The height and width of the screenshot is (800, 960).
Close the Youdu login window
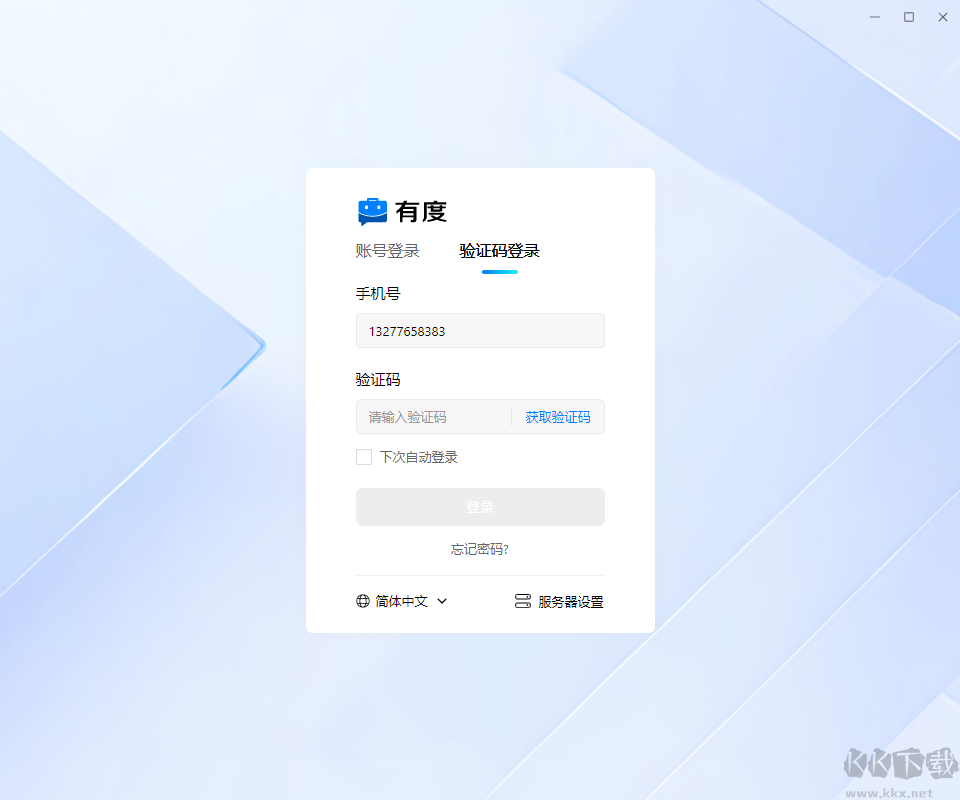[x=943, y=17]
